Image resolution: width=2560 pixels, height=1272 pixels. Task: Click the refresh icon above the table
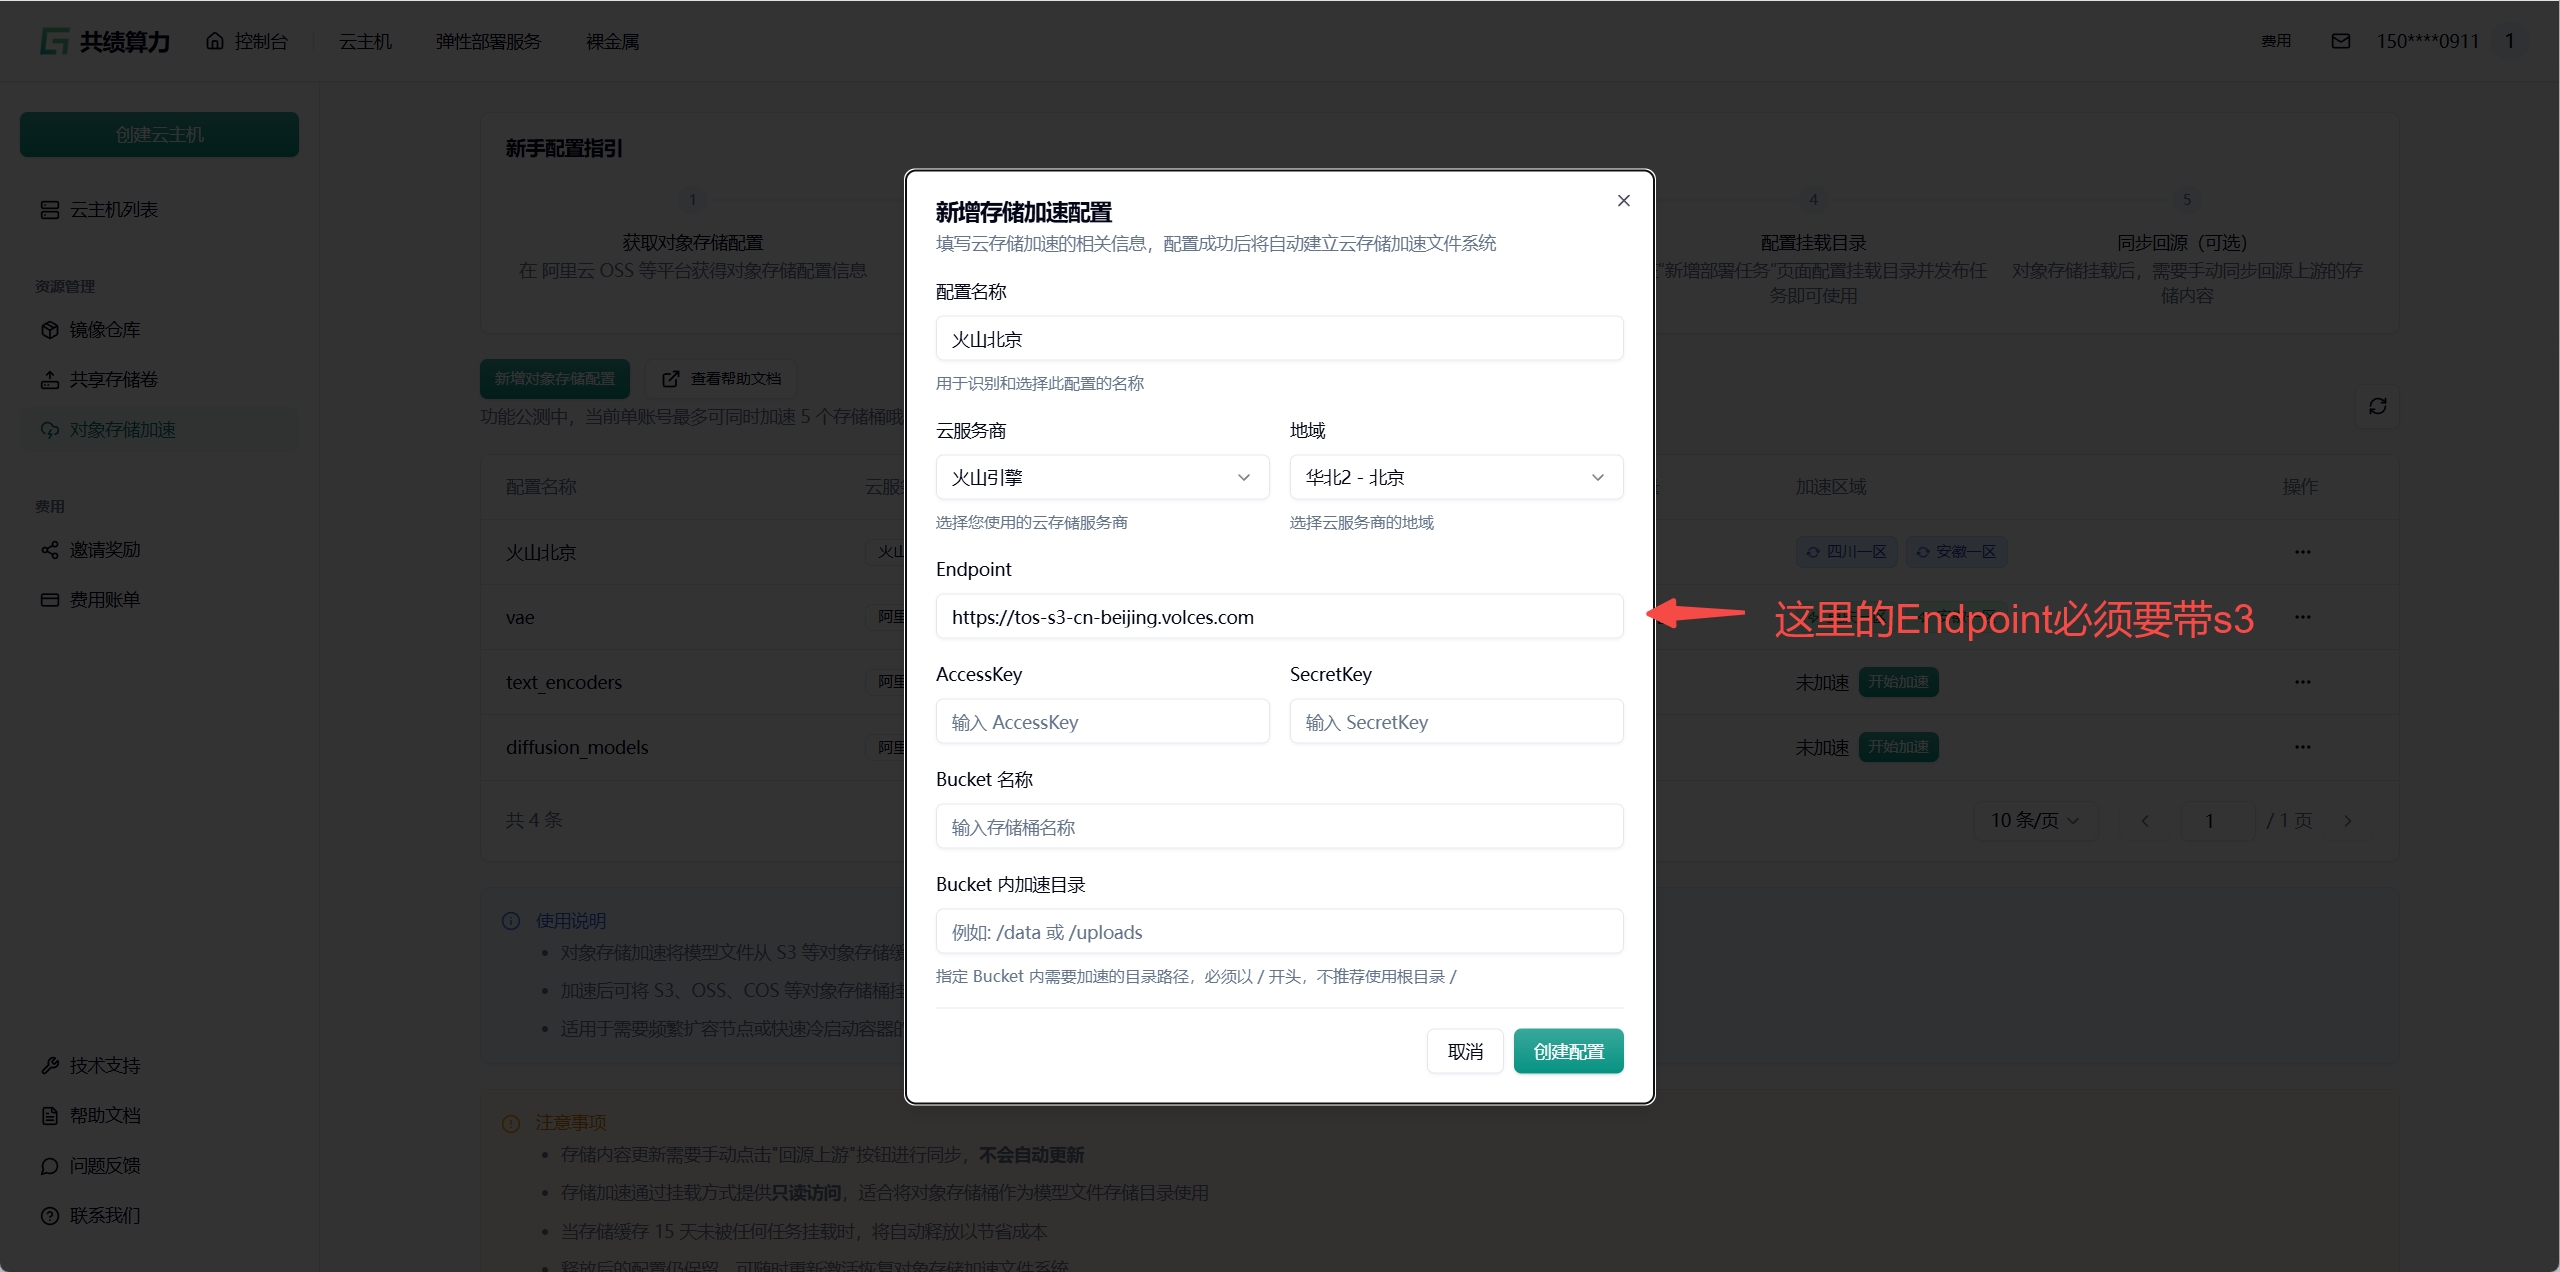2377,406
